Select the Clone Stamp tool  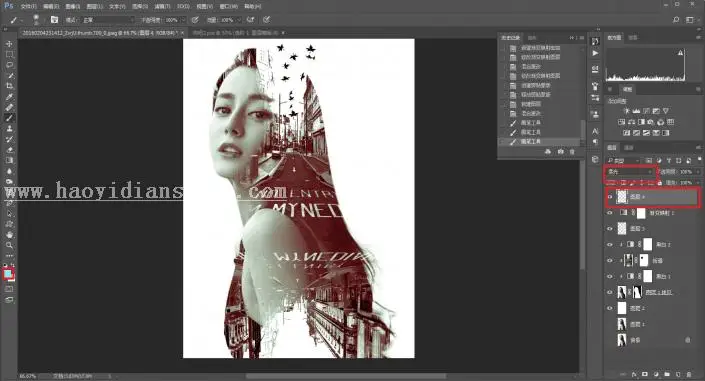(x=9, y=129)
